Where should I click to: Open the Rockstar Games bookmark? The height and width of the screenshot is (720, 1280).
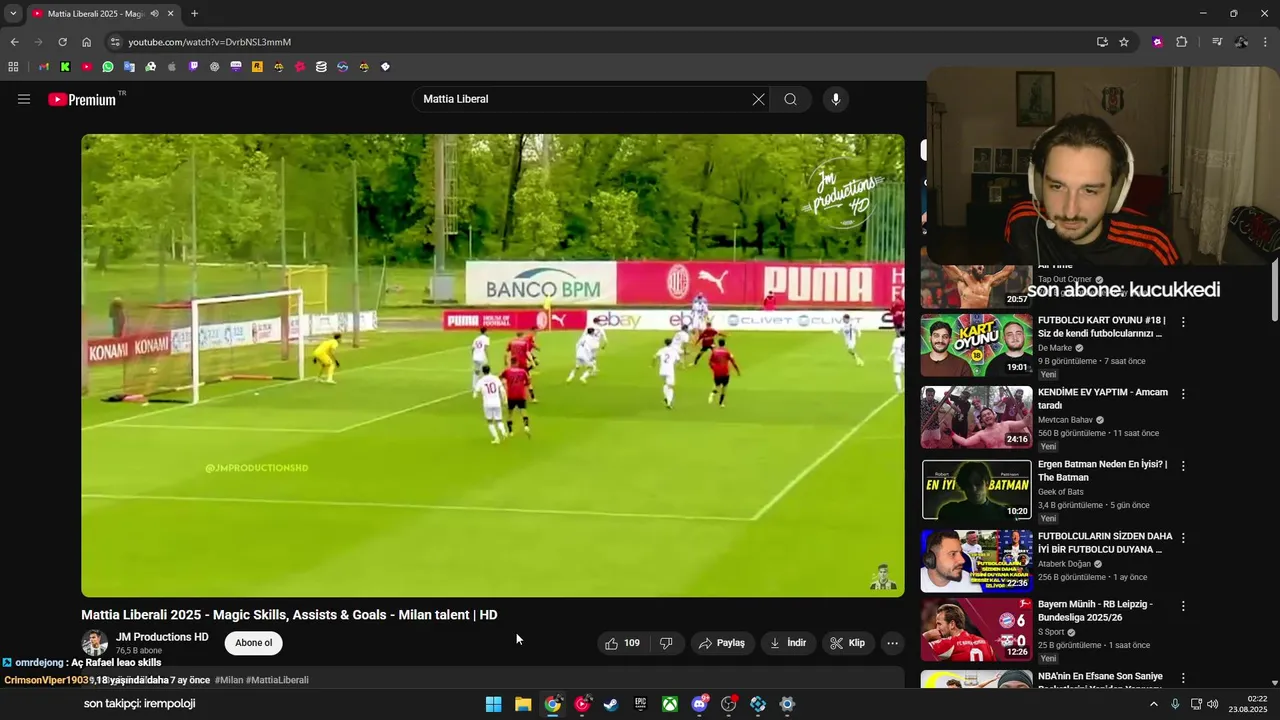(257, 67)
